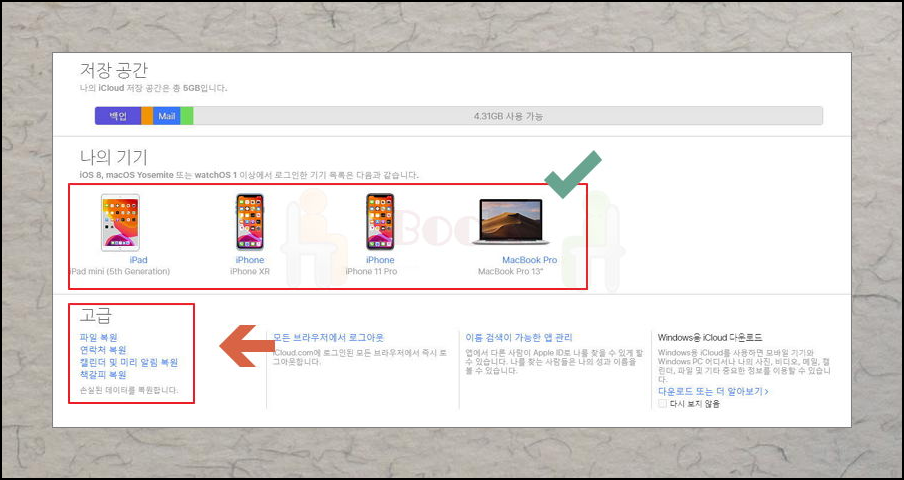Check the 다시 보지 않음 checkbox

click(x=662, y=404)
